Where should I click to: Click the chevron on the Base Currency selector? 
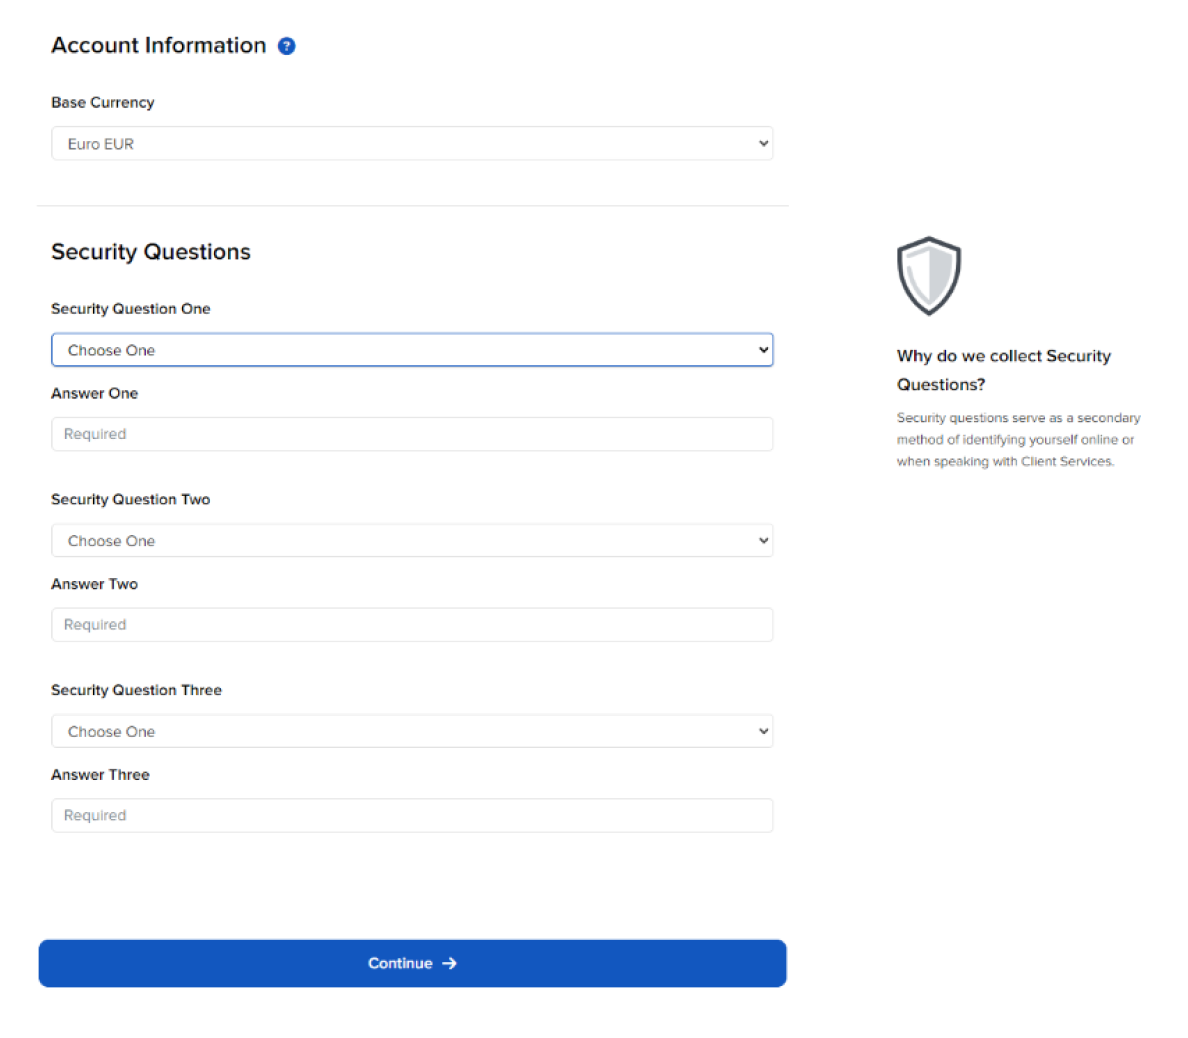pos(762,143)
